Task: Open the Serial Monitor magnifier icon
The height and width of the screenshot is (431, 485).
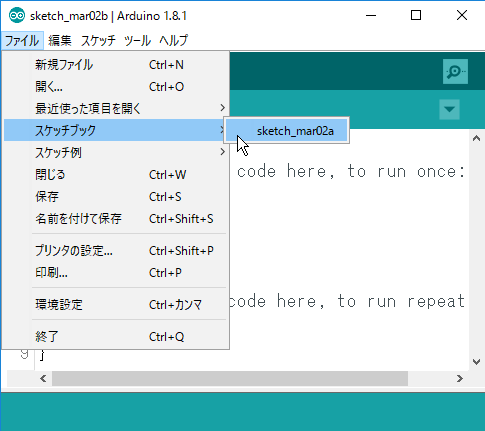Action: [x=455, y=72]
